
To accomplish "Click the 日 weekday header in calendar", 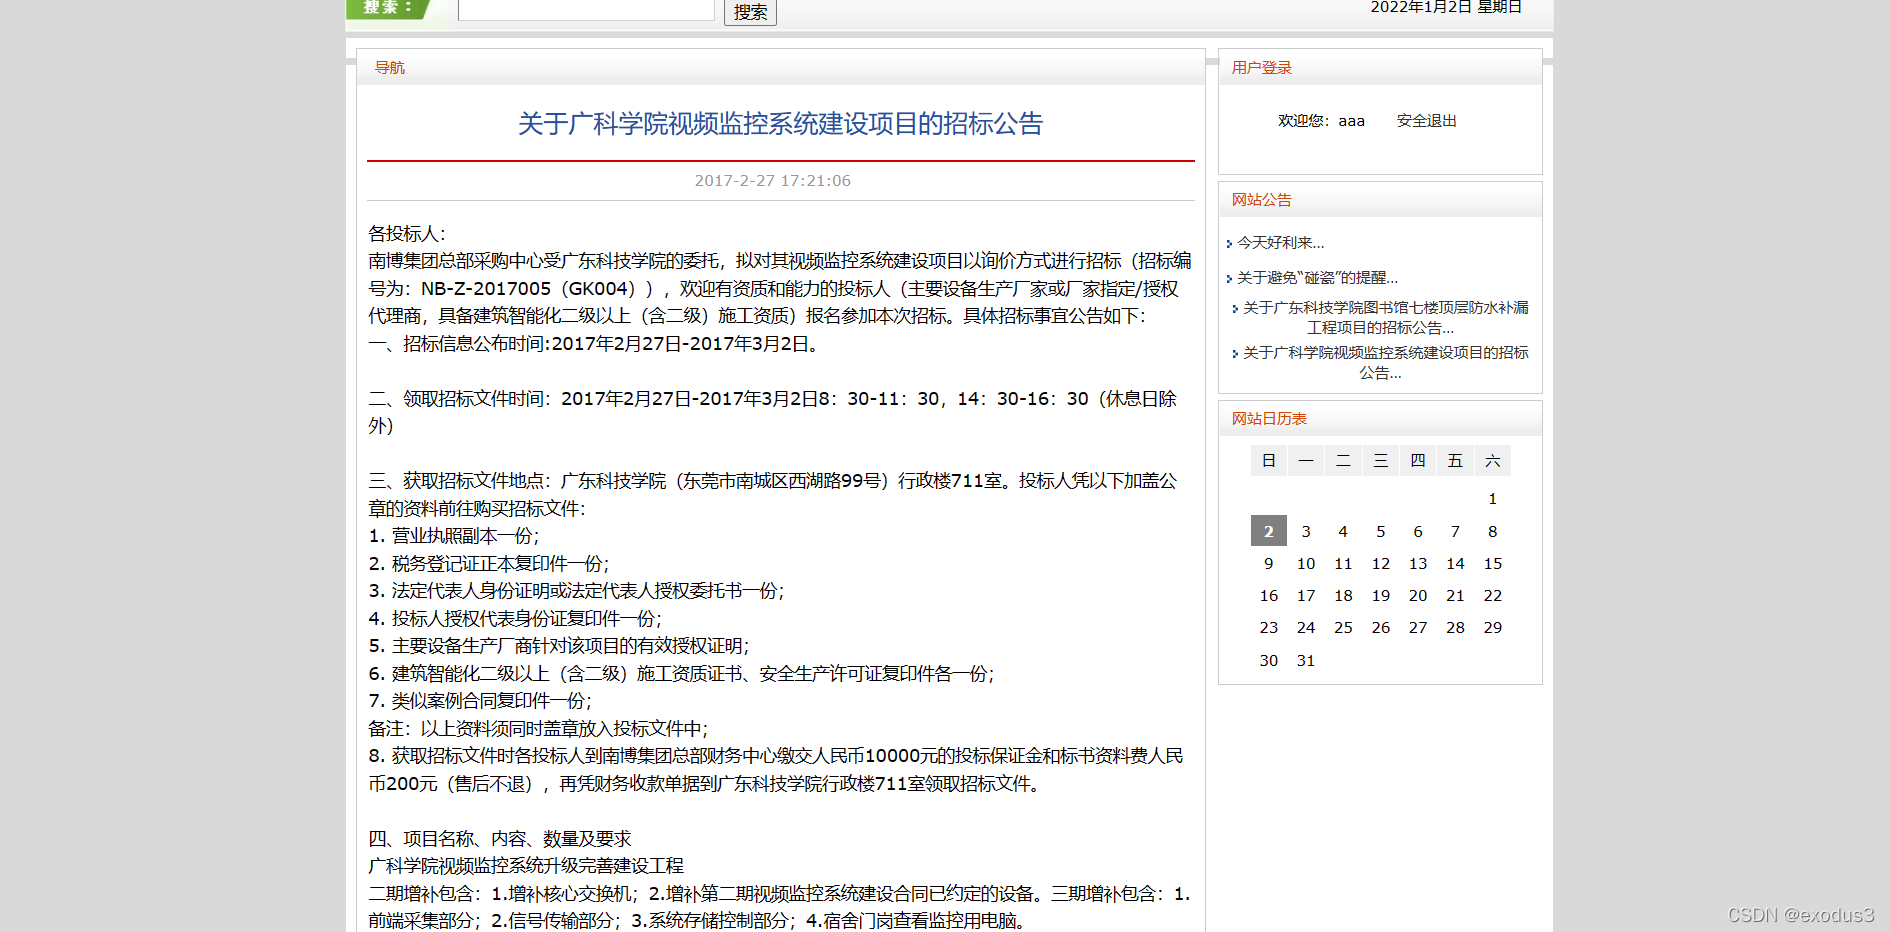I will pos(1268,460).
